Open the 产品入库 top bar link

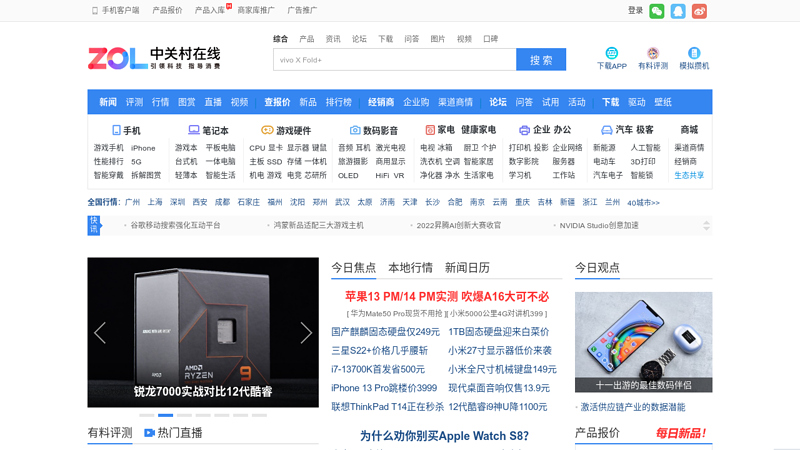coord(210,10)
